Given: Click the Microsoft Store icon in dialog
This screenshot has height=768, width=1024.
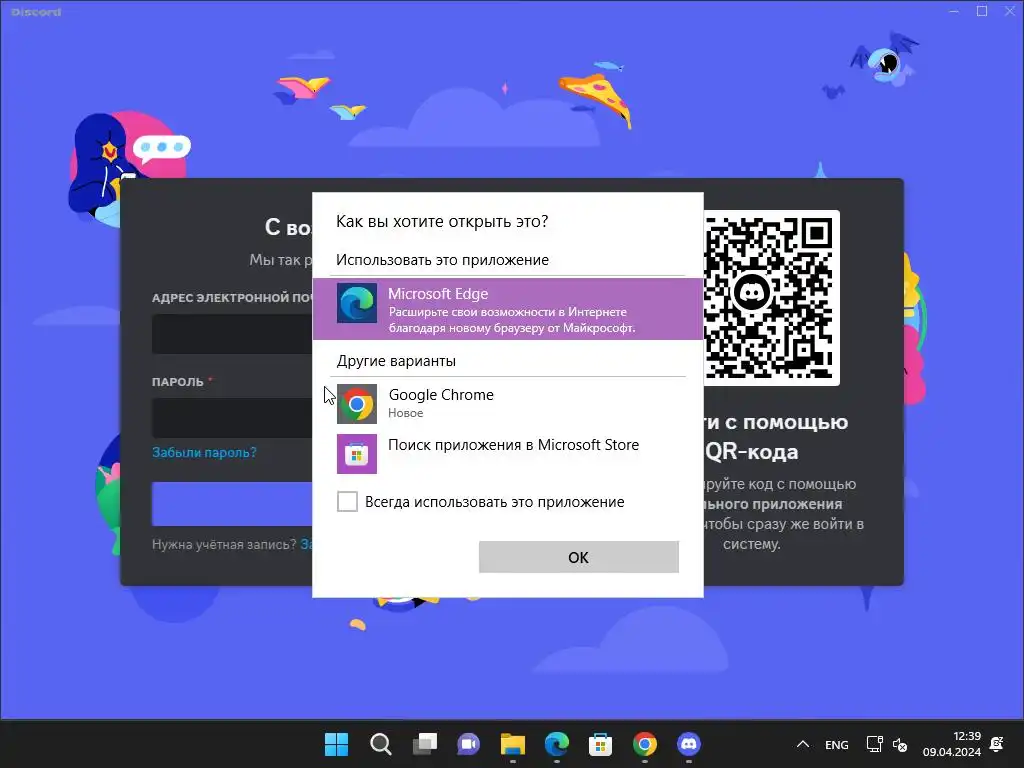Looking at the screenshot, I should (357, 454).
